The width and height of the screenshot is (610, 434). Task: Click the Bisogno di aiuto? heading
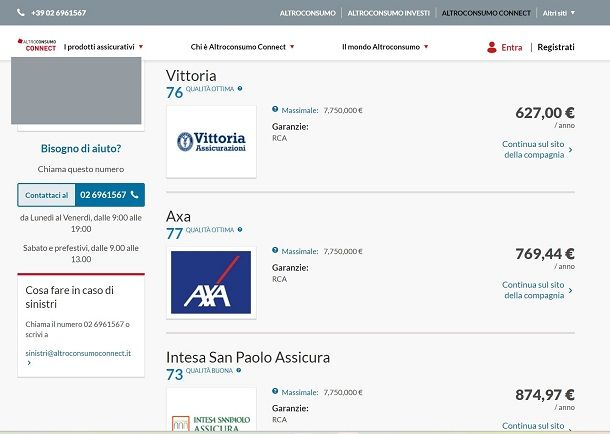coord(81,148)
